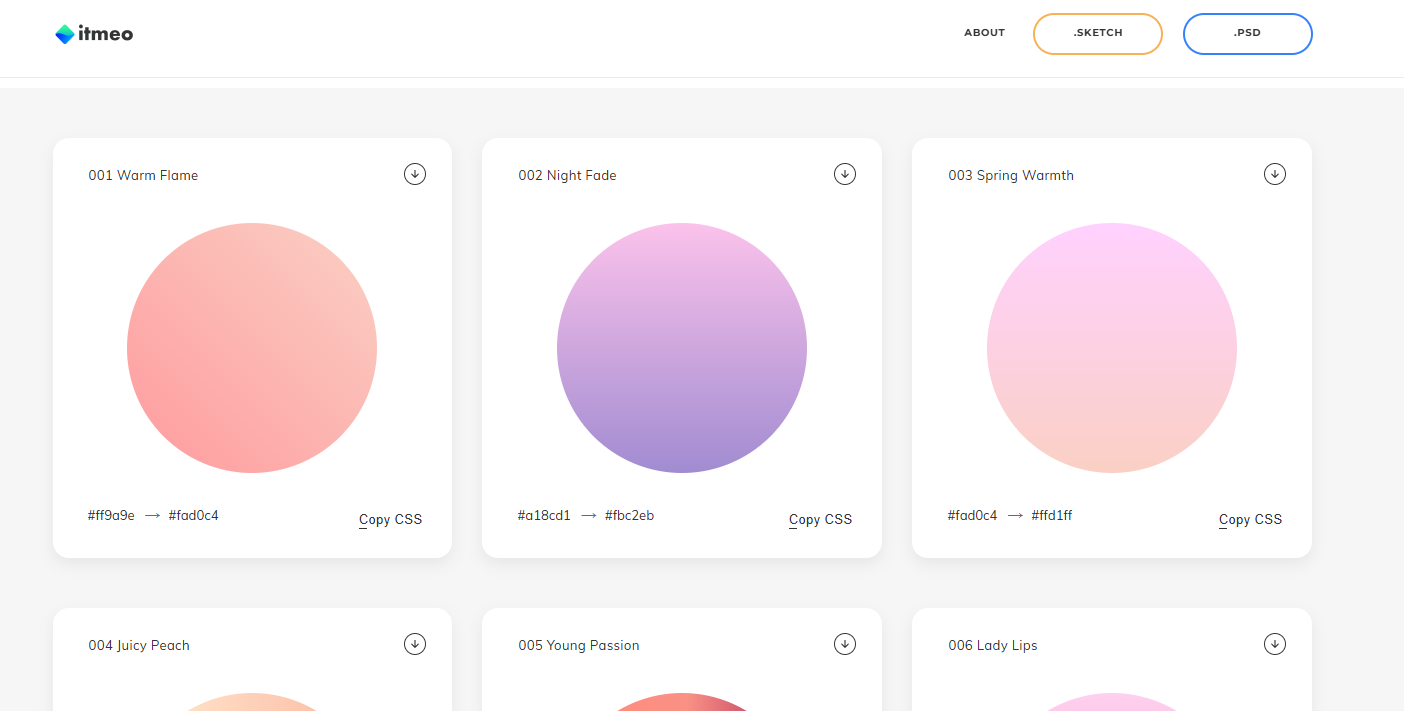Click the 006 Lady Lips title
The image size is (1404, 711).
coord(993,645)
